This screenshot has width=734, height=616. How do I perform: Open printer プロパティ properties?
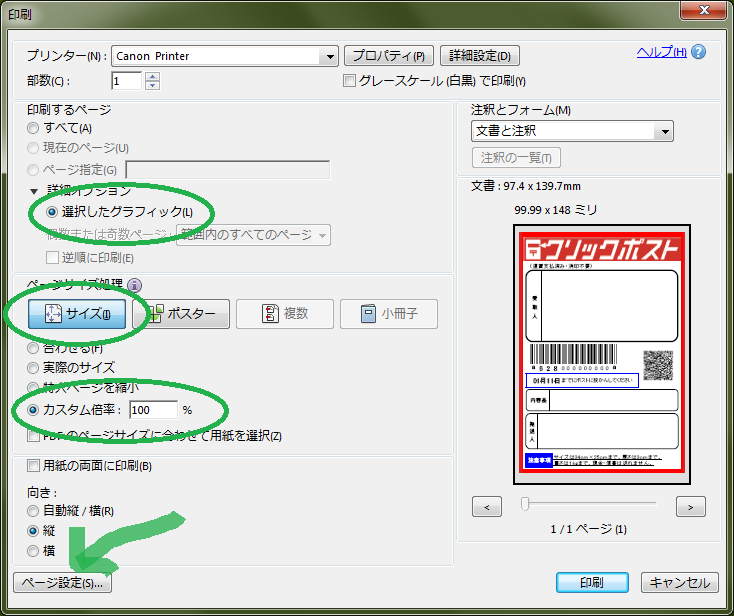[x=389, y=56]
